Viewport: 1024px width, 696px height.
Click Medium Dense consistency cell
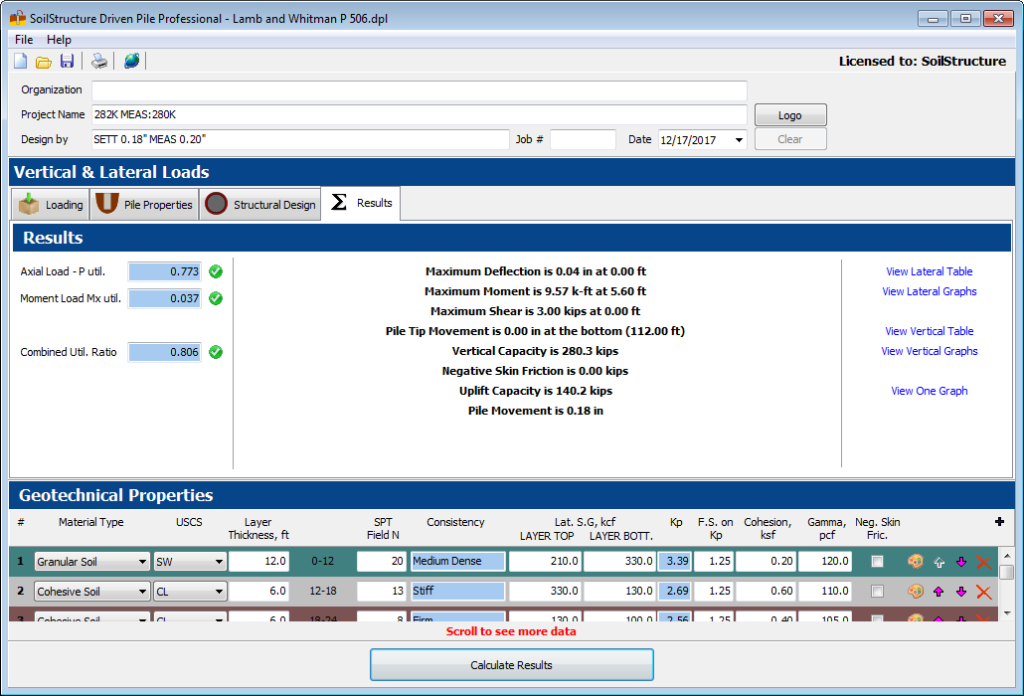tap(458, 562)
